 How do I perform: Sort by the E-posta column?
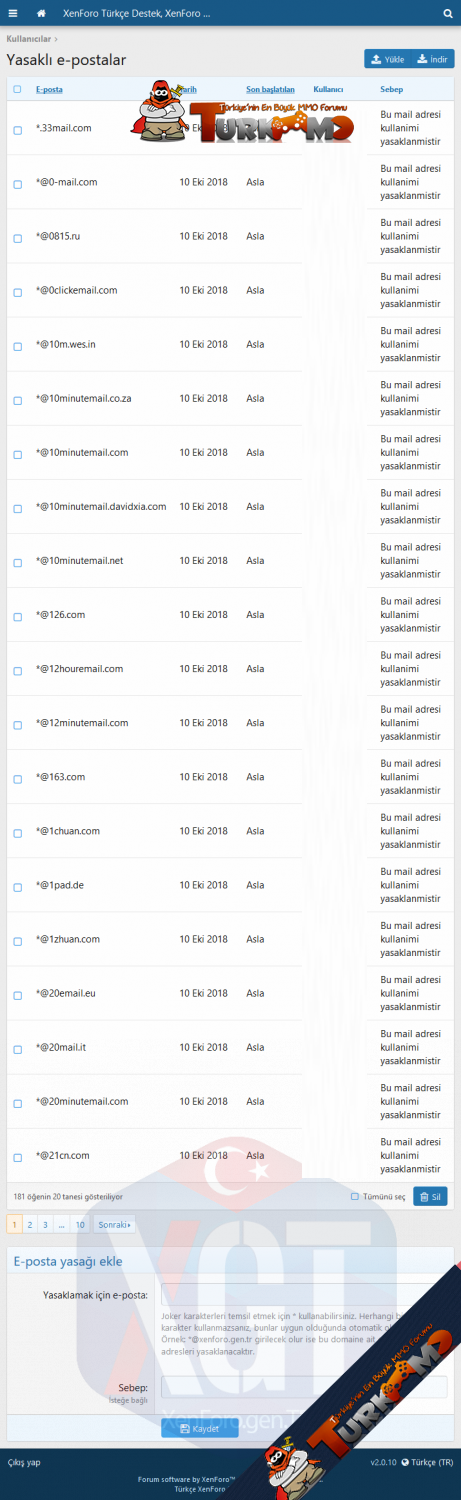click(x=49, y=89)
